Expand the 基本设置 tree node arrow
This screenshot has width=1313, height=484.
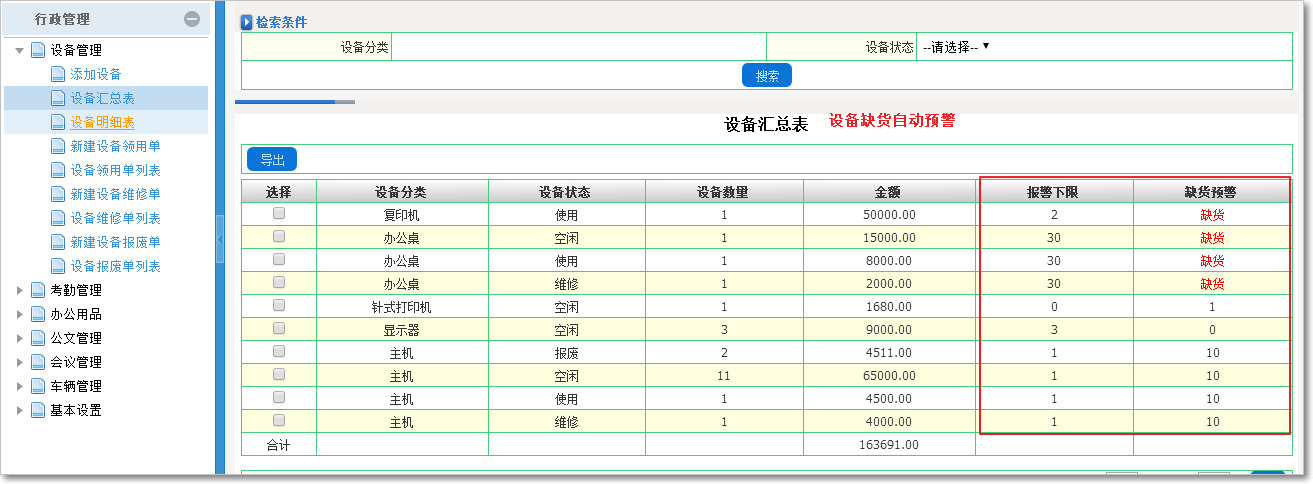19,410
